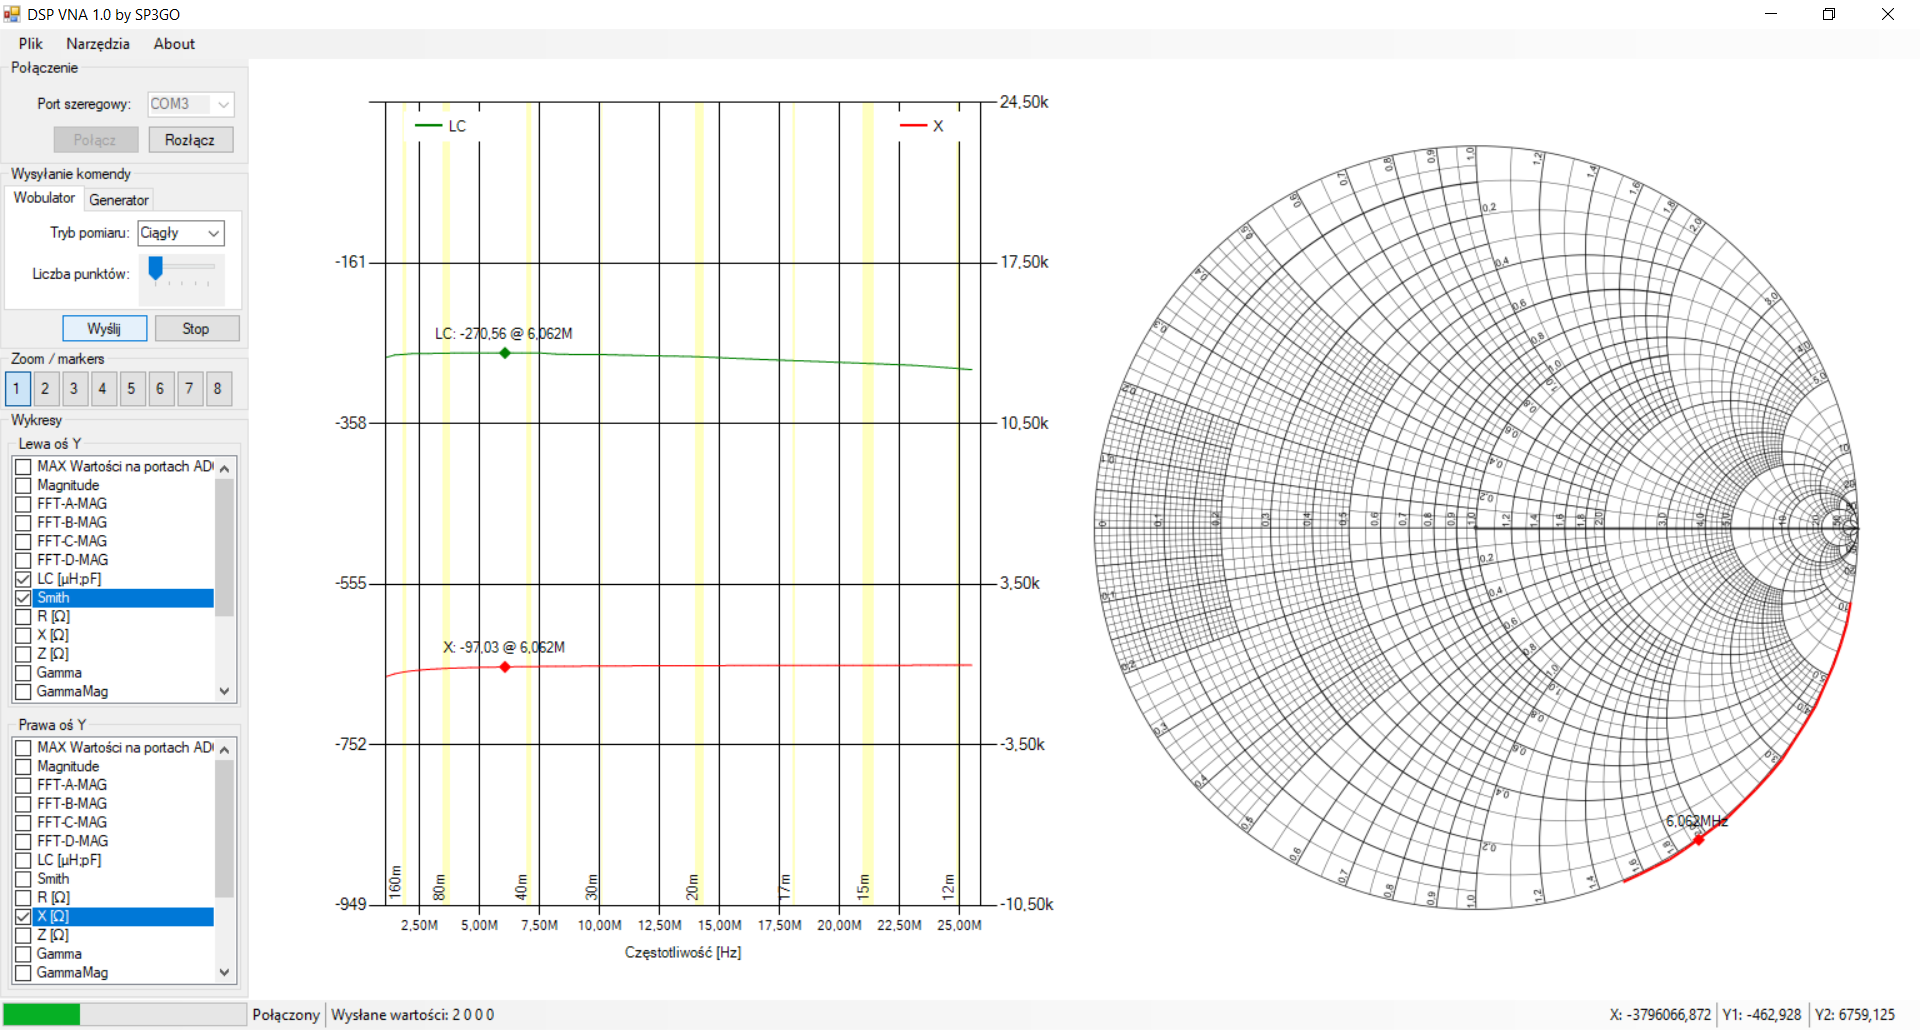Viewport: 1920px width, 1030px height.
Task: Open the Port szeregowy COM3 dropdown
Action: 223,104
